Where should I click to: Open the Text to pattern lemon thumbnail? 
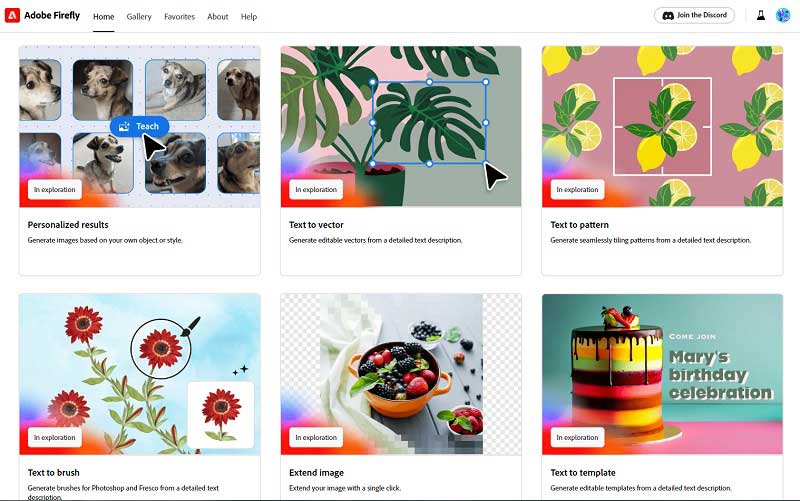662,127
